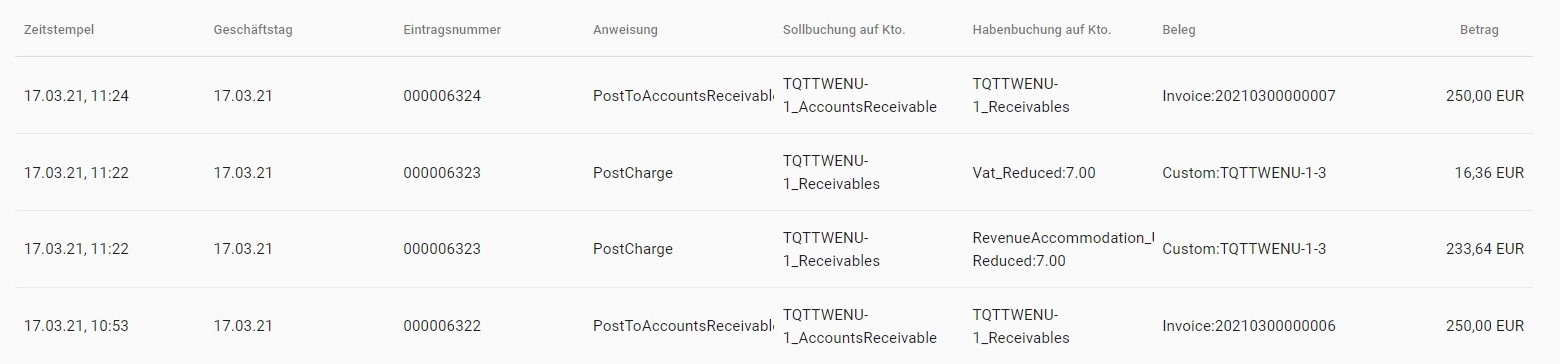Click the 16,36 EUR amount
This screenshot has width=1560, height=364.
1489,173
